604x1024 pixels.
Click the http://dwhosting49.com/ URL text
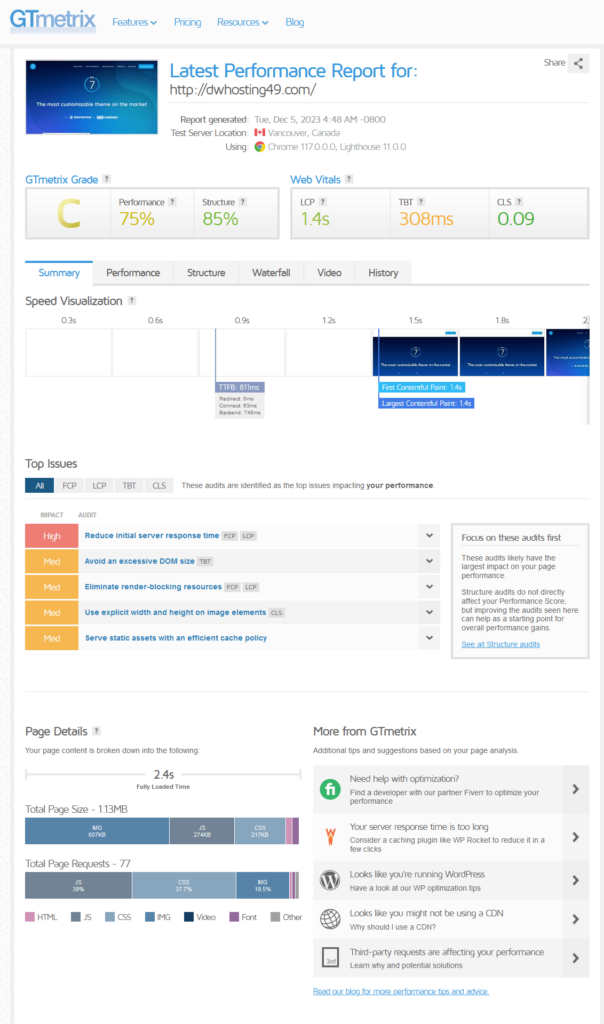243,90
